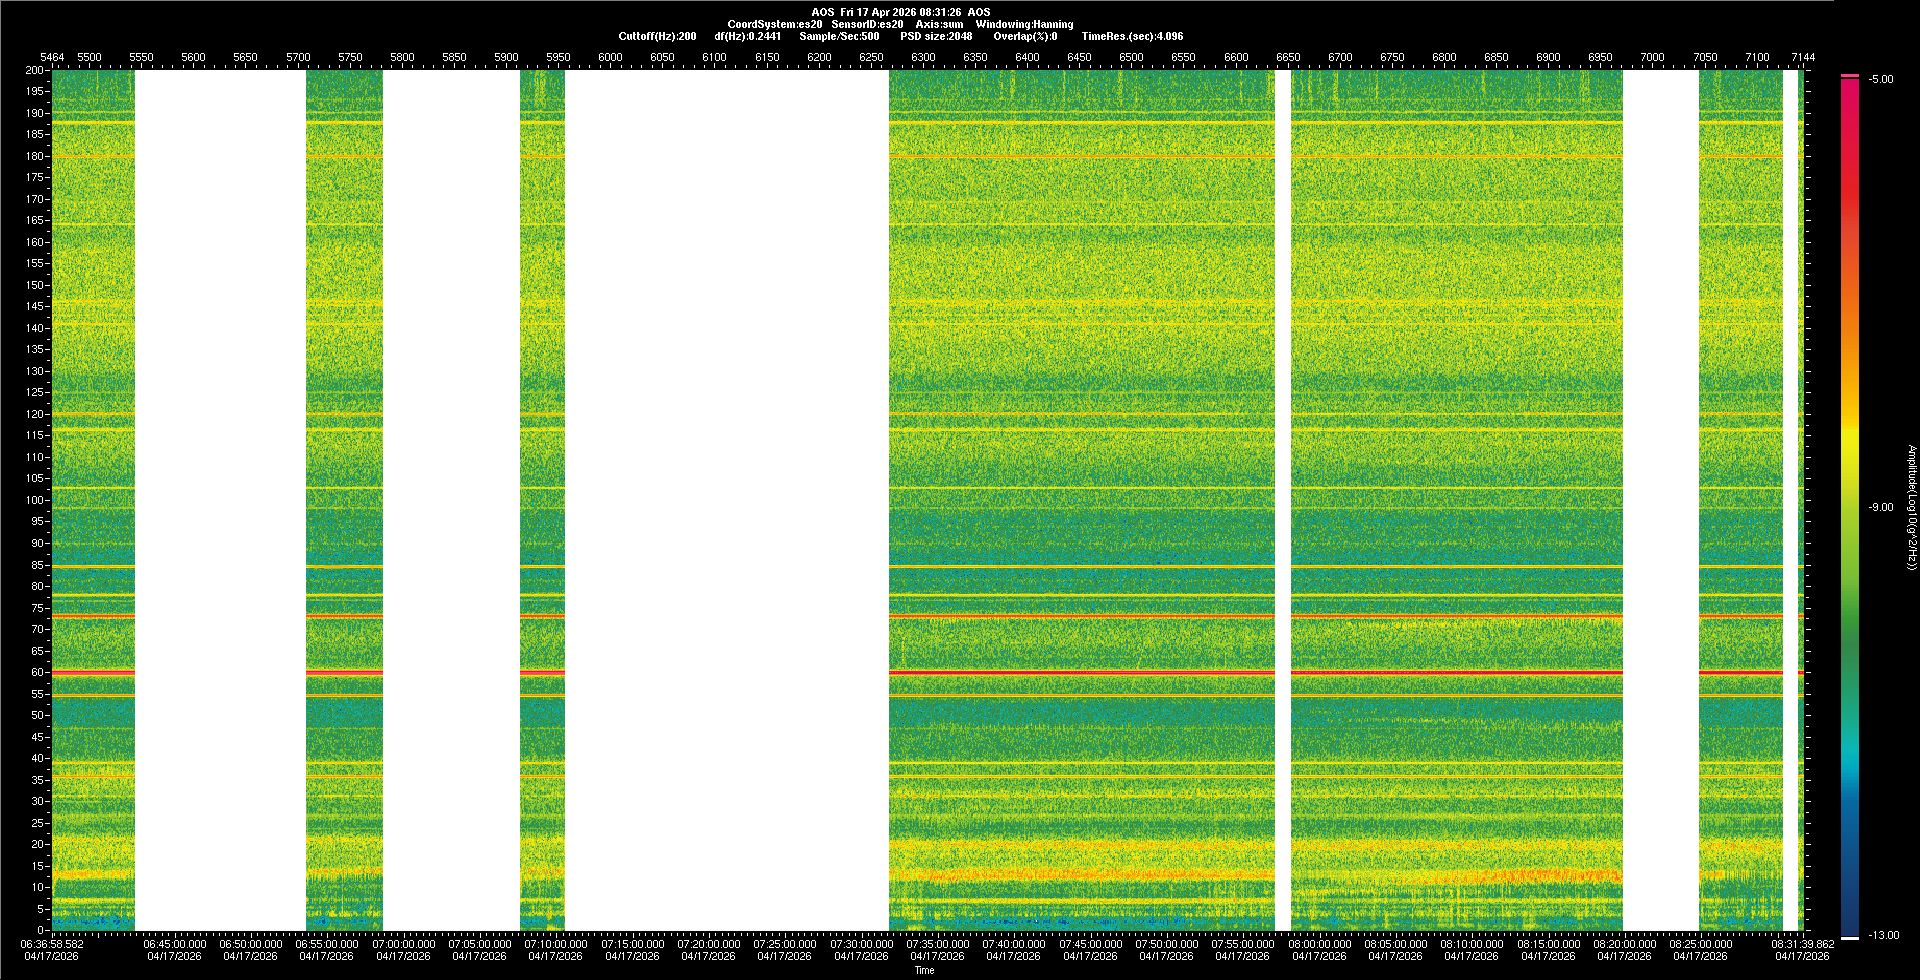The width and height of the screenshot is (1920, 980).
Task: Click the "Time" axis title at the bottom
Action: click(x=925, y=970)
